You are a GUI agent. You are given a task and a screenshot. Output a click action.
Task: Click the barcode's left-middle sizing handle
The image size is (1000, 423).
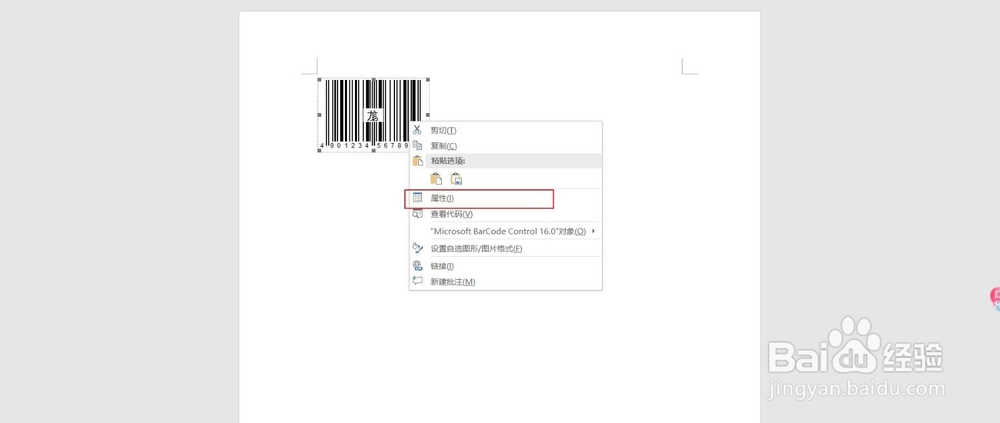point(320,115)
